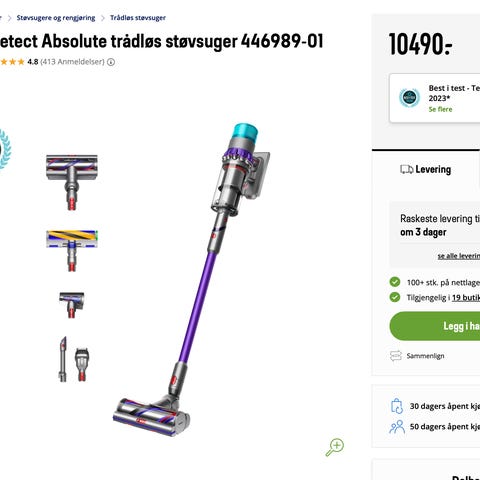480x480 pixels.
Task: Click the laurel award badge on the left edge
Action: [x=5, y=149]
